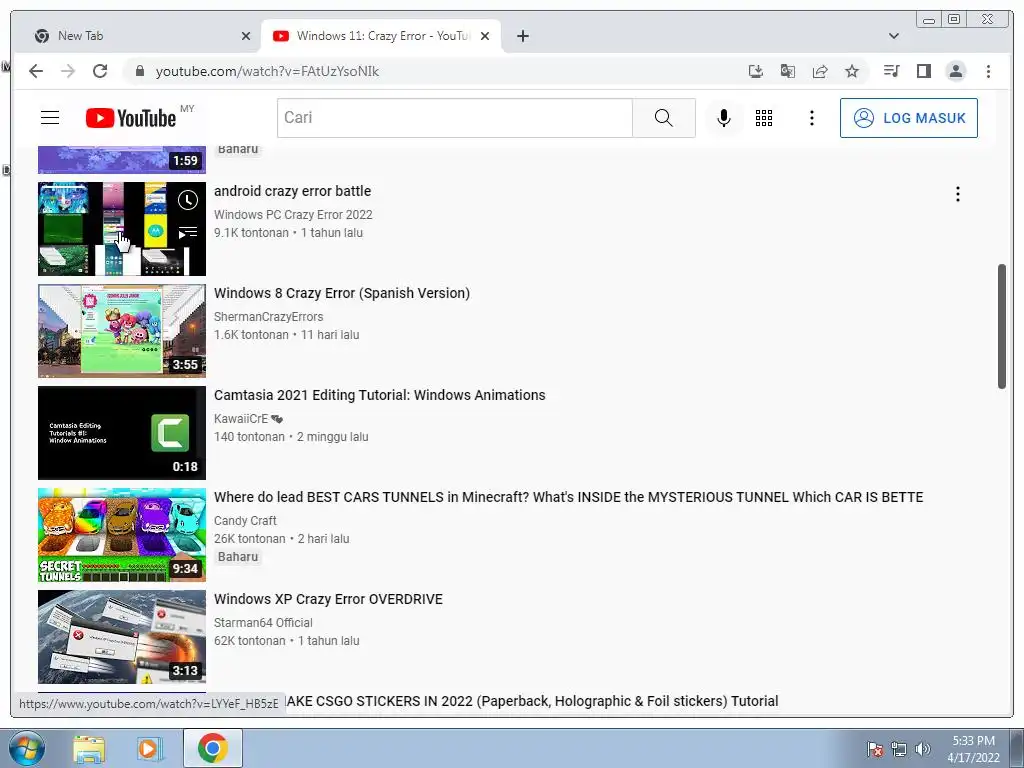Share this page via share icon
The width and height of the screenshot is (1024, 768).
(x=820, y=71)
